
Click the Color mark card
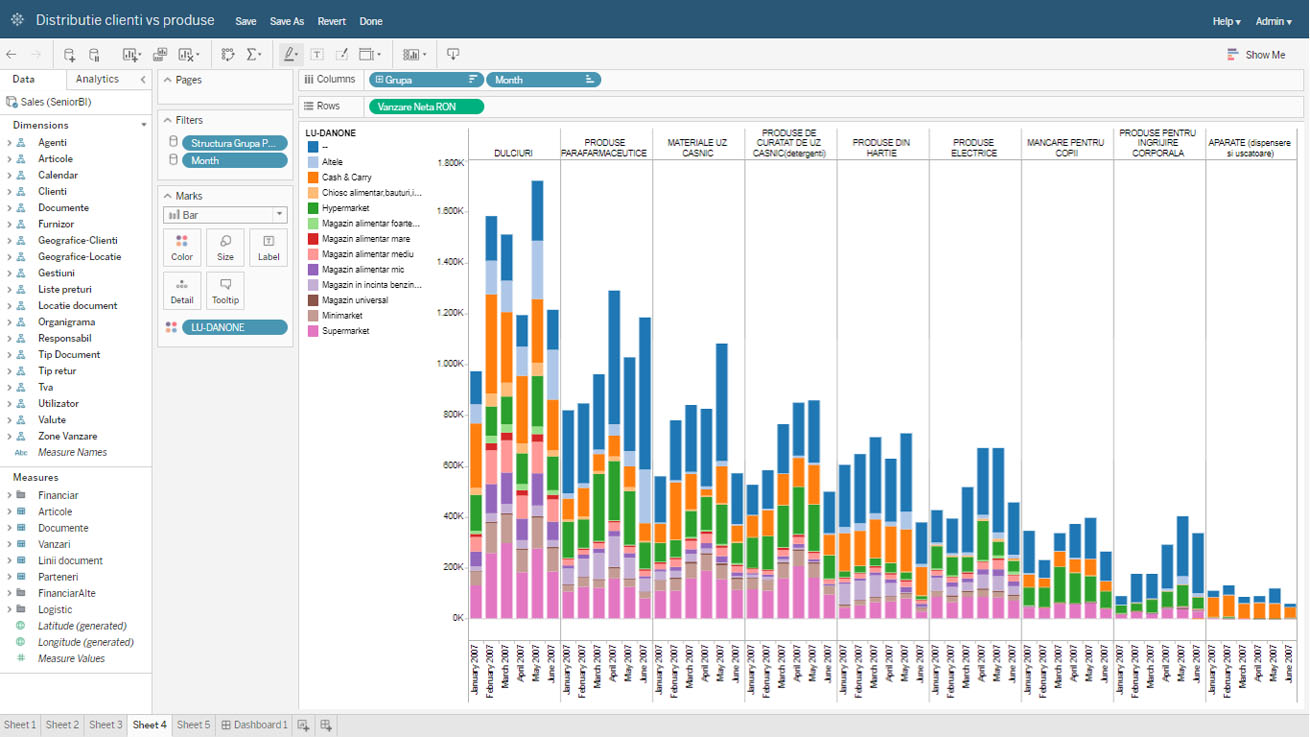[x=182, y=247]
